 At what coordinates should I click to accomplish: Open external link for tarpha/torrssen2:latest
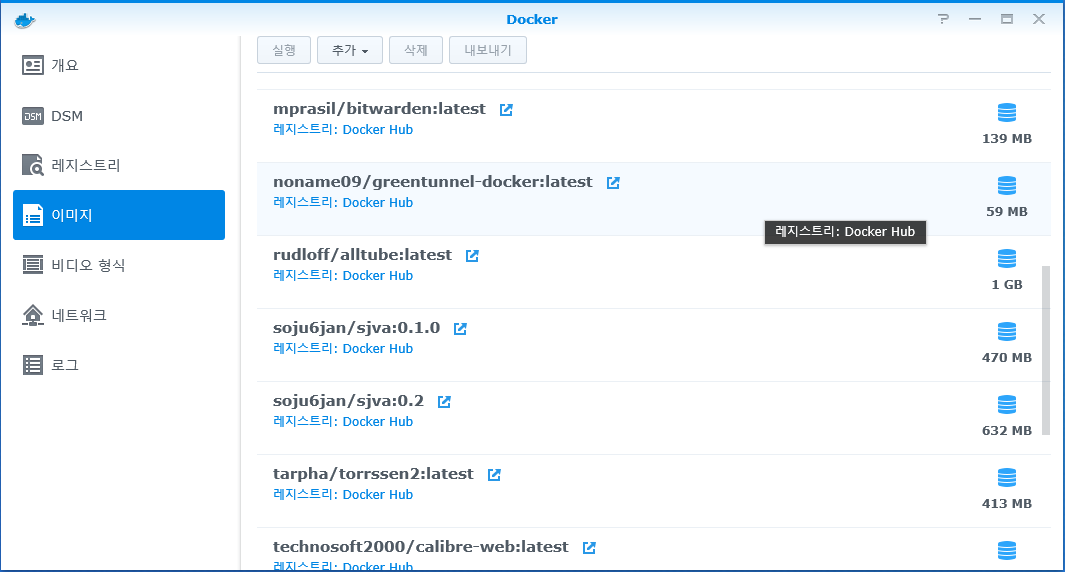(x=494, y=475)
